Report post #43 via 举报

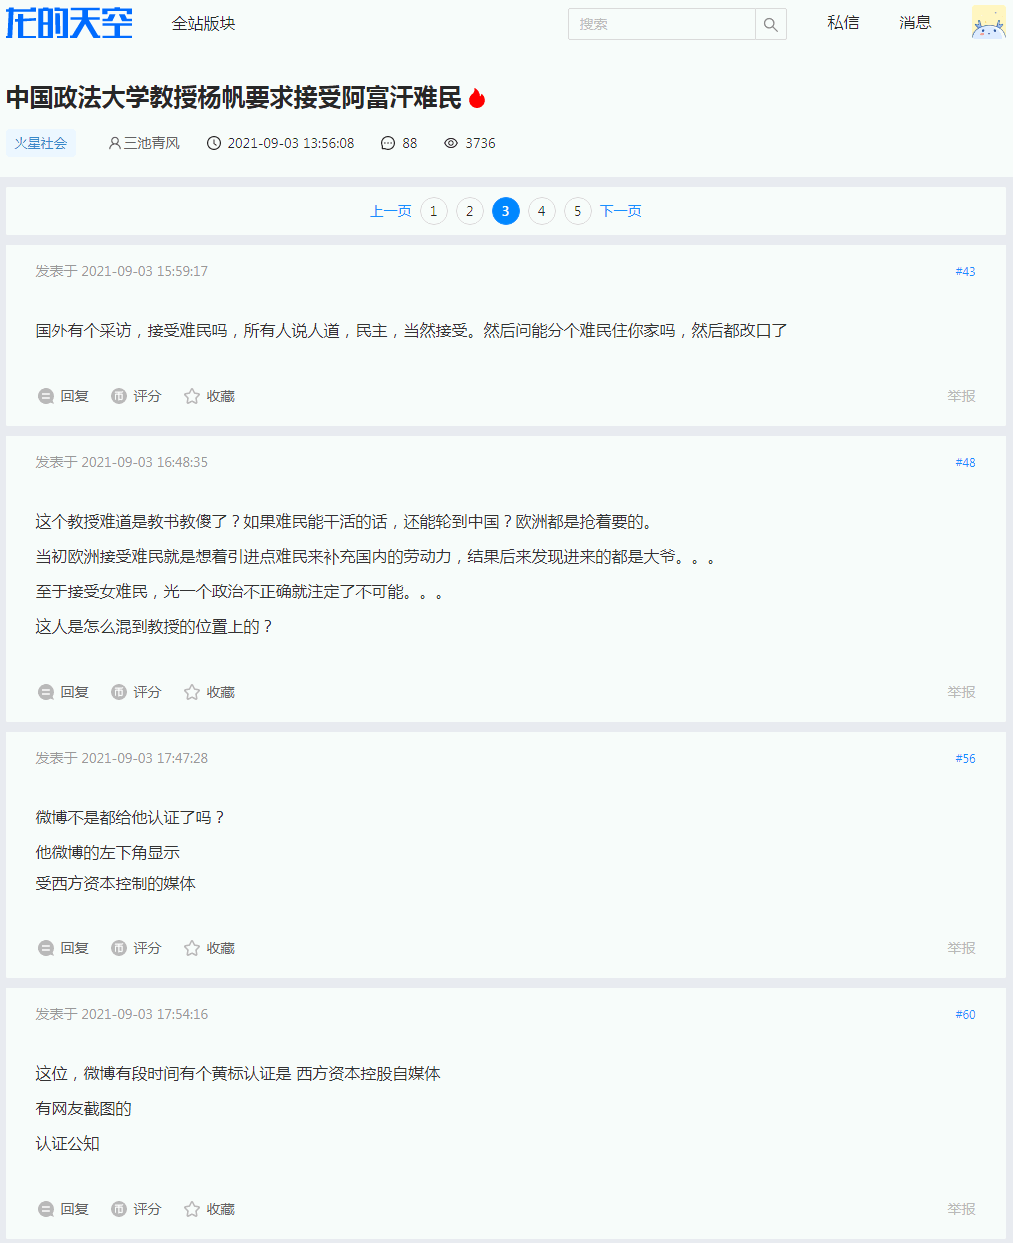pos(961,396)
